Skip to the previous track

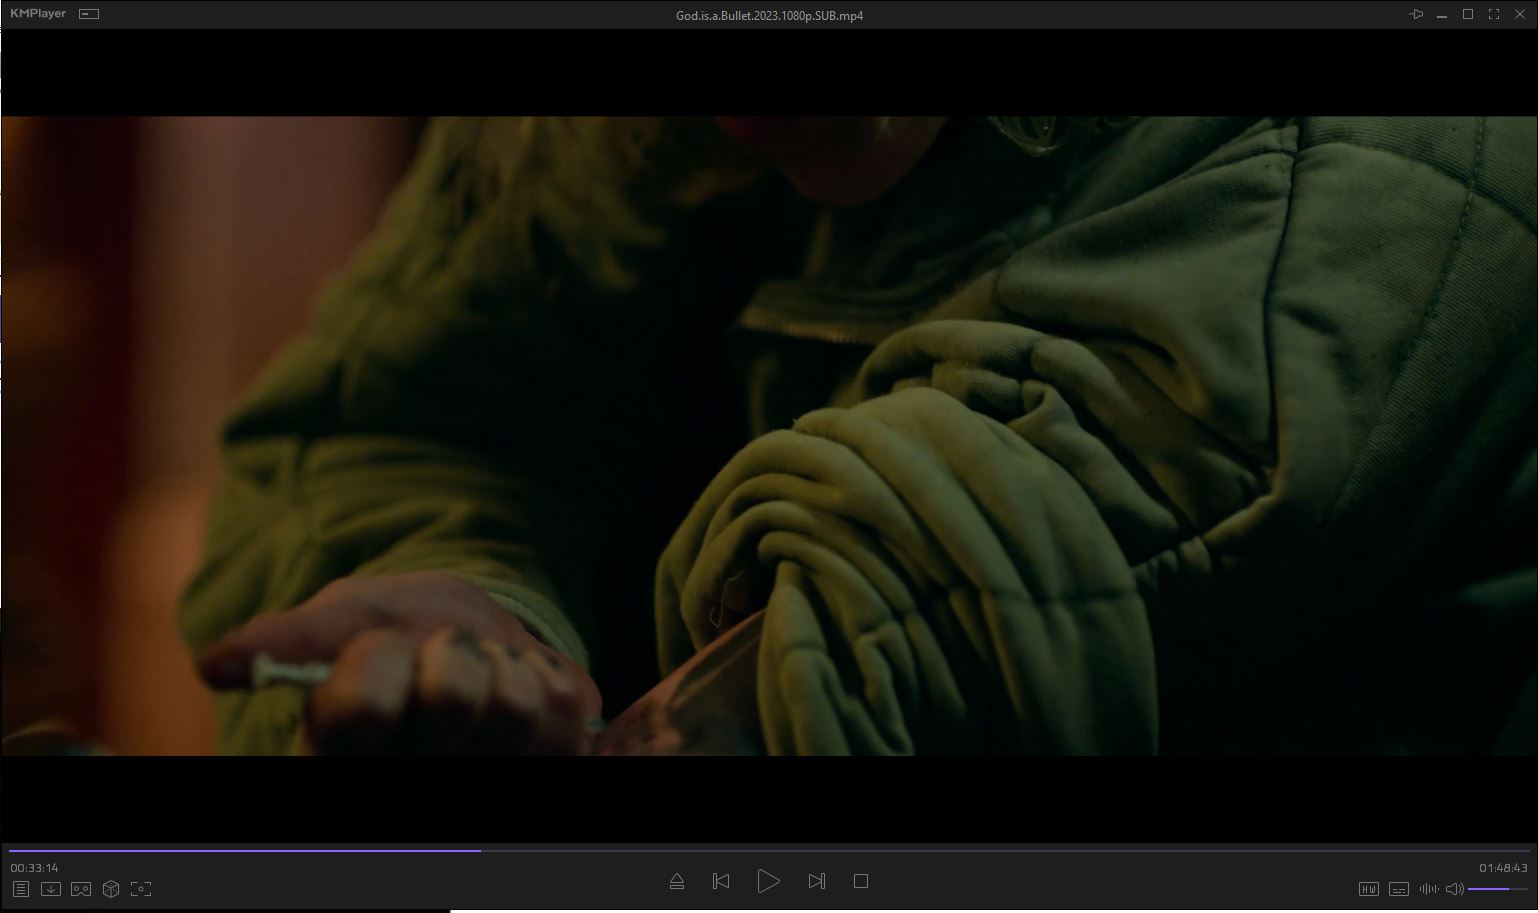(x=721, y=881)
